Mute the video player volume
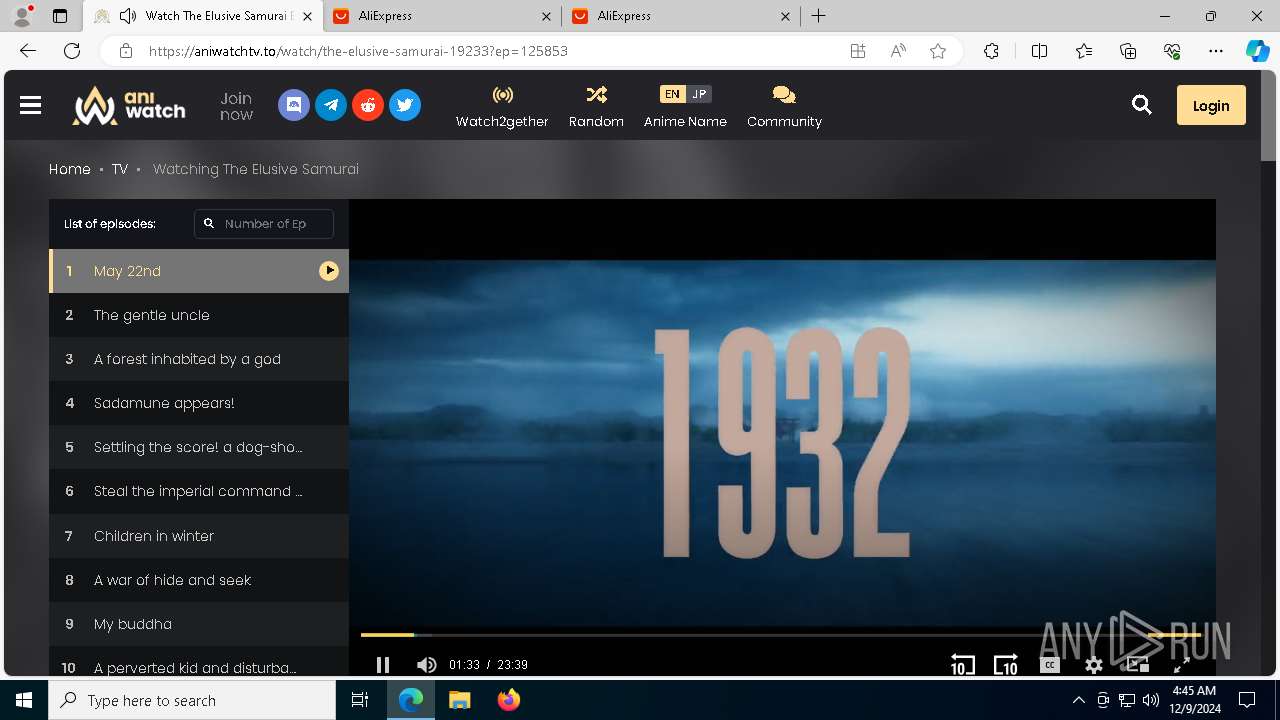1280x720 pixels. pos(426,665)
